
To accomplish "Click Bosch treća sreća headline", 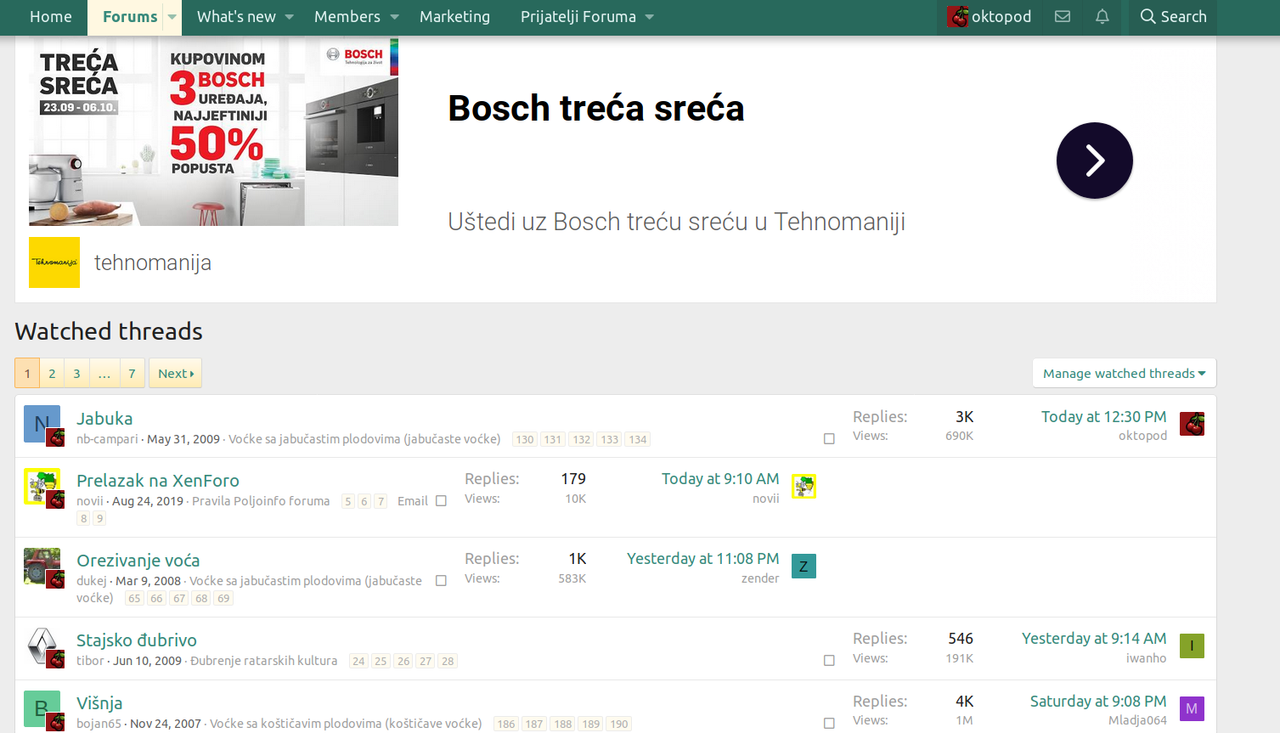I will pos(596,107).
